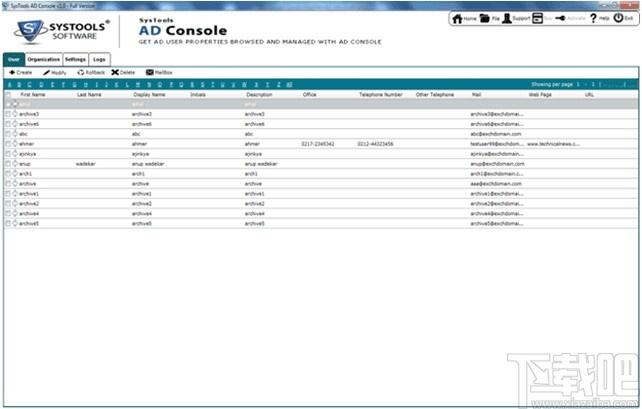Screen dimensions: 642x409
Task: Click the Activate key icon
Action: click(x=561, y=18)
